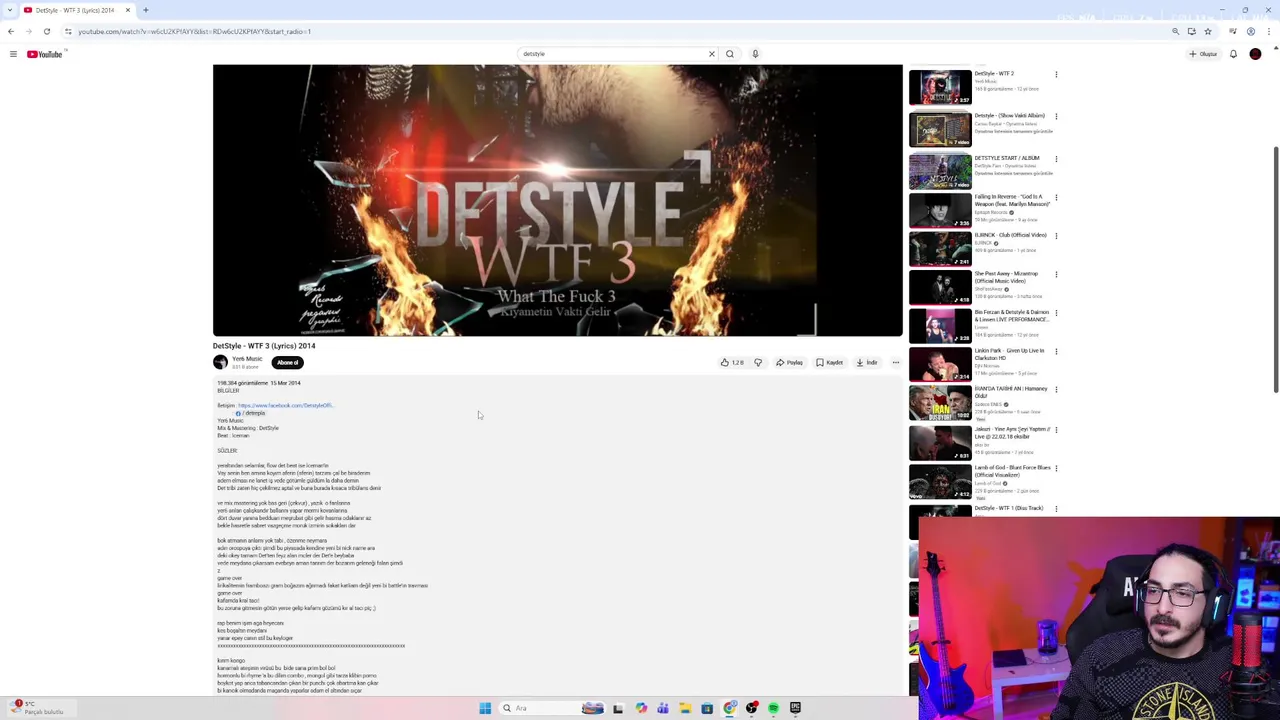Open the more actions ellipsis below video
This screenshot has height=720, width=1280.
[x=895, y=363]
